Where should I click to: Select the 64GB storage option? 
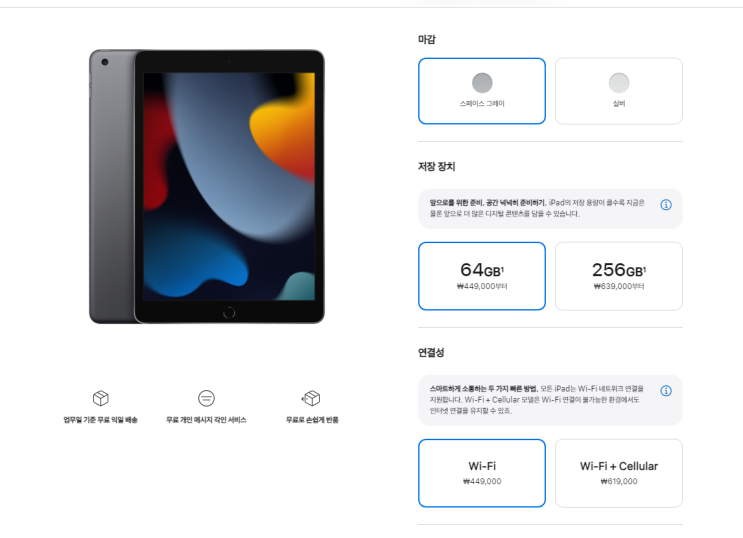pos(482,276)
